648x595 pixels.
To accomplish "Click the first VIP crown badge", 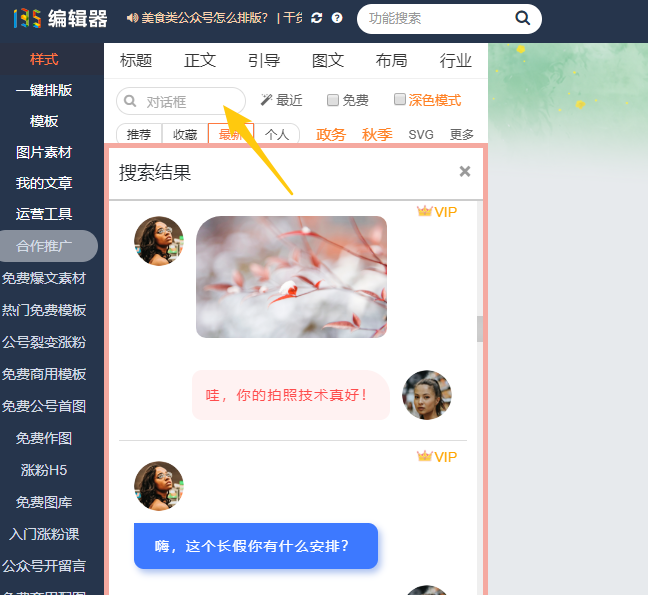I will [437, 212].
